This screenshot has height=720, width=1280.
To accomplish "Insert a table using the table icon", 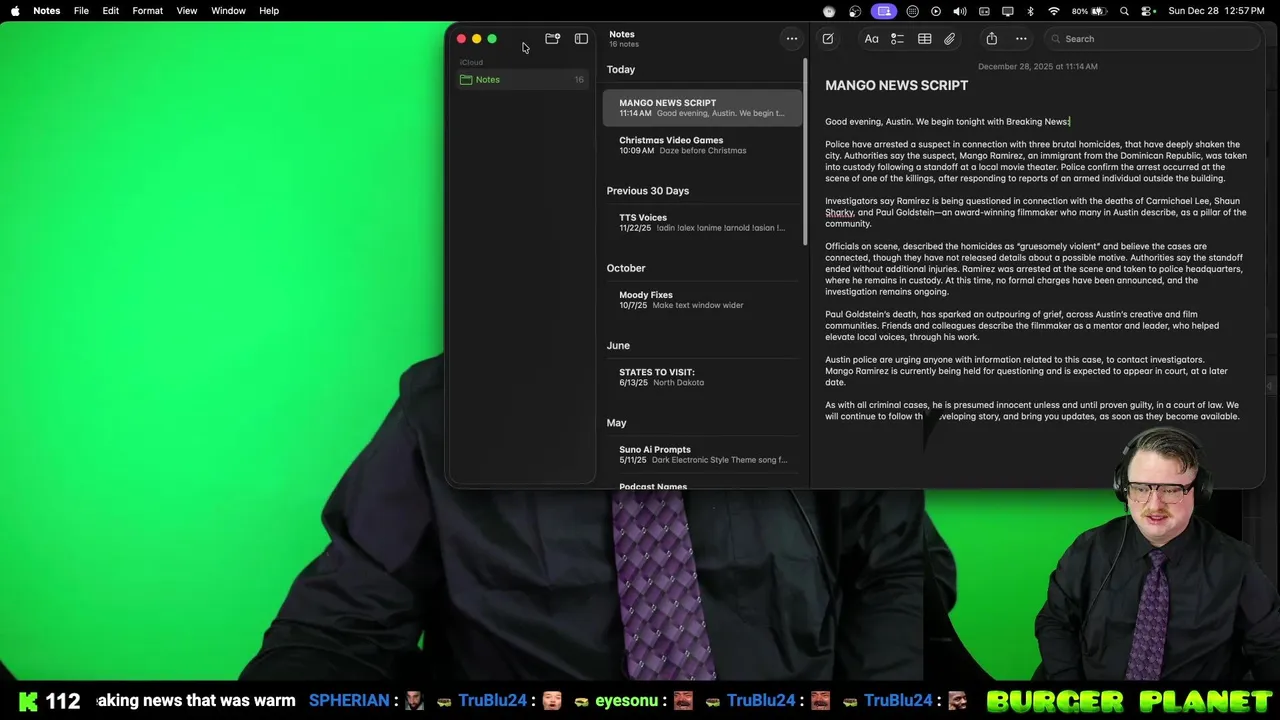I will tap(925, 39).
